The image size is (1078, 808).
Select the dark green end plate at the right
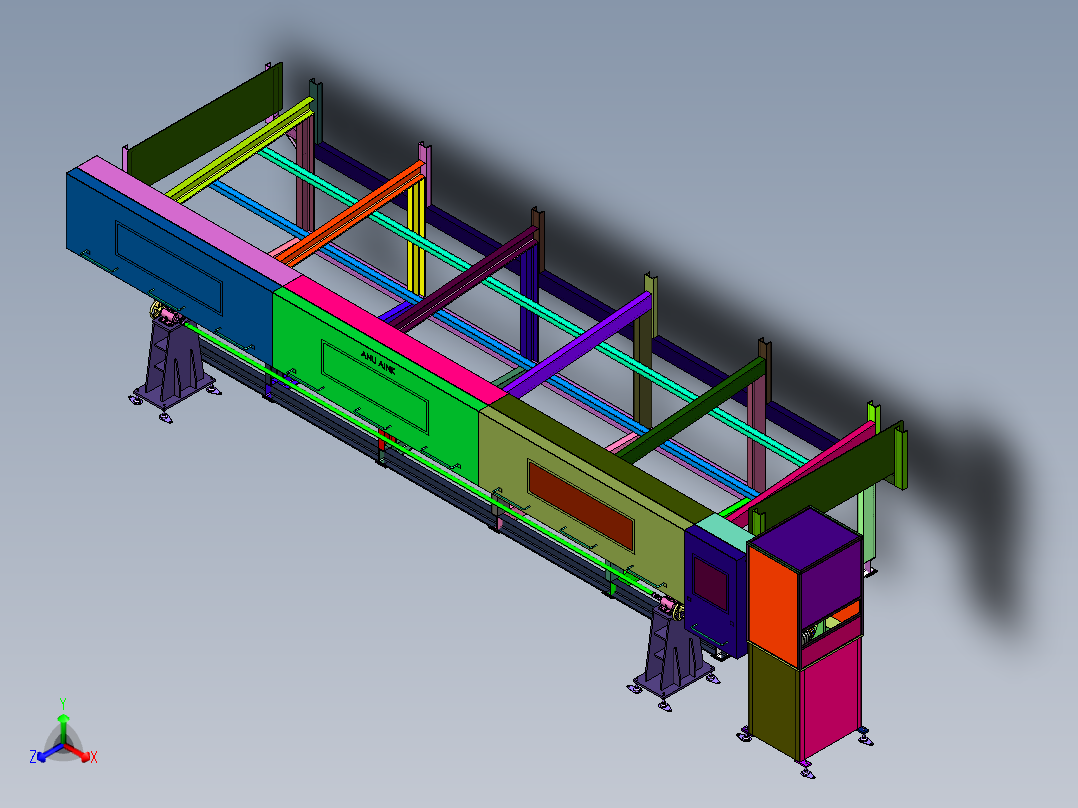pos(828,474)
